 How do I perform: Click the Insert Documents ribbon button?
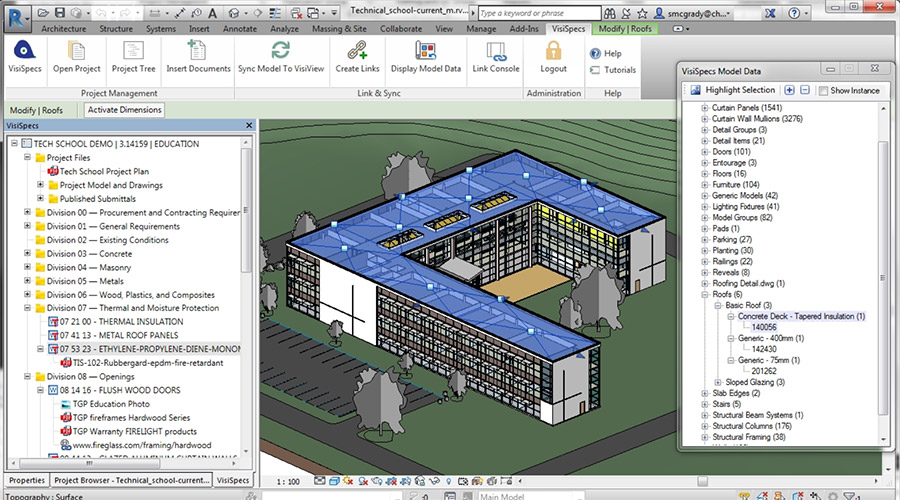coord(198,57)
